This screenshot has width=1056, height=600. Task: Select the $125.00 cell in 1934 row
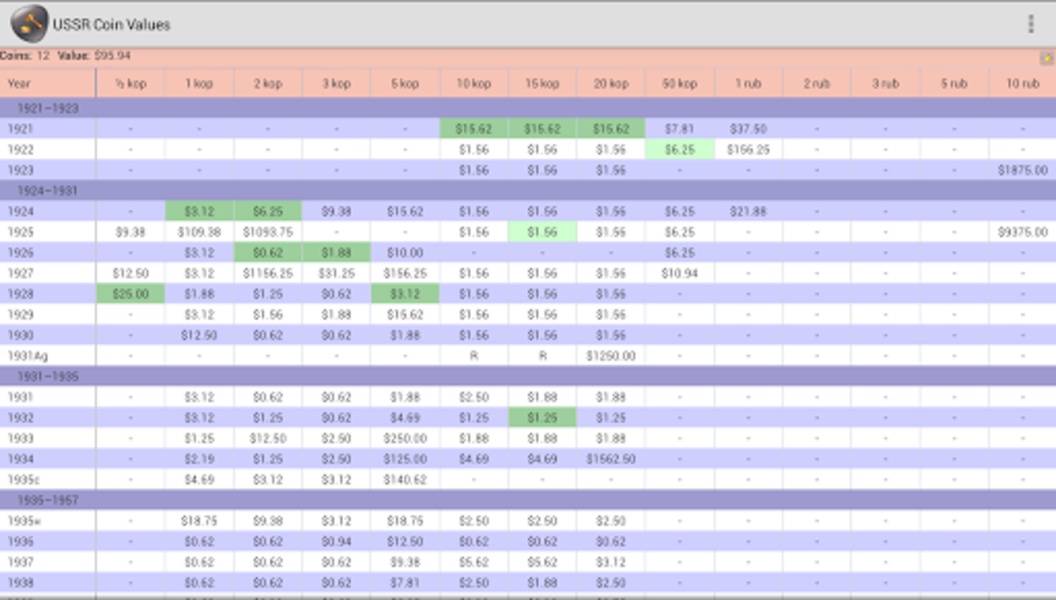(x=405, y=459)
